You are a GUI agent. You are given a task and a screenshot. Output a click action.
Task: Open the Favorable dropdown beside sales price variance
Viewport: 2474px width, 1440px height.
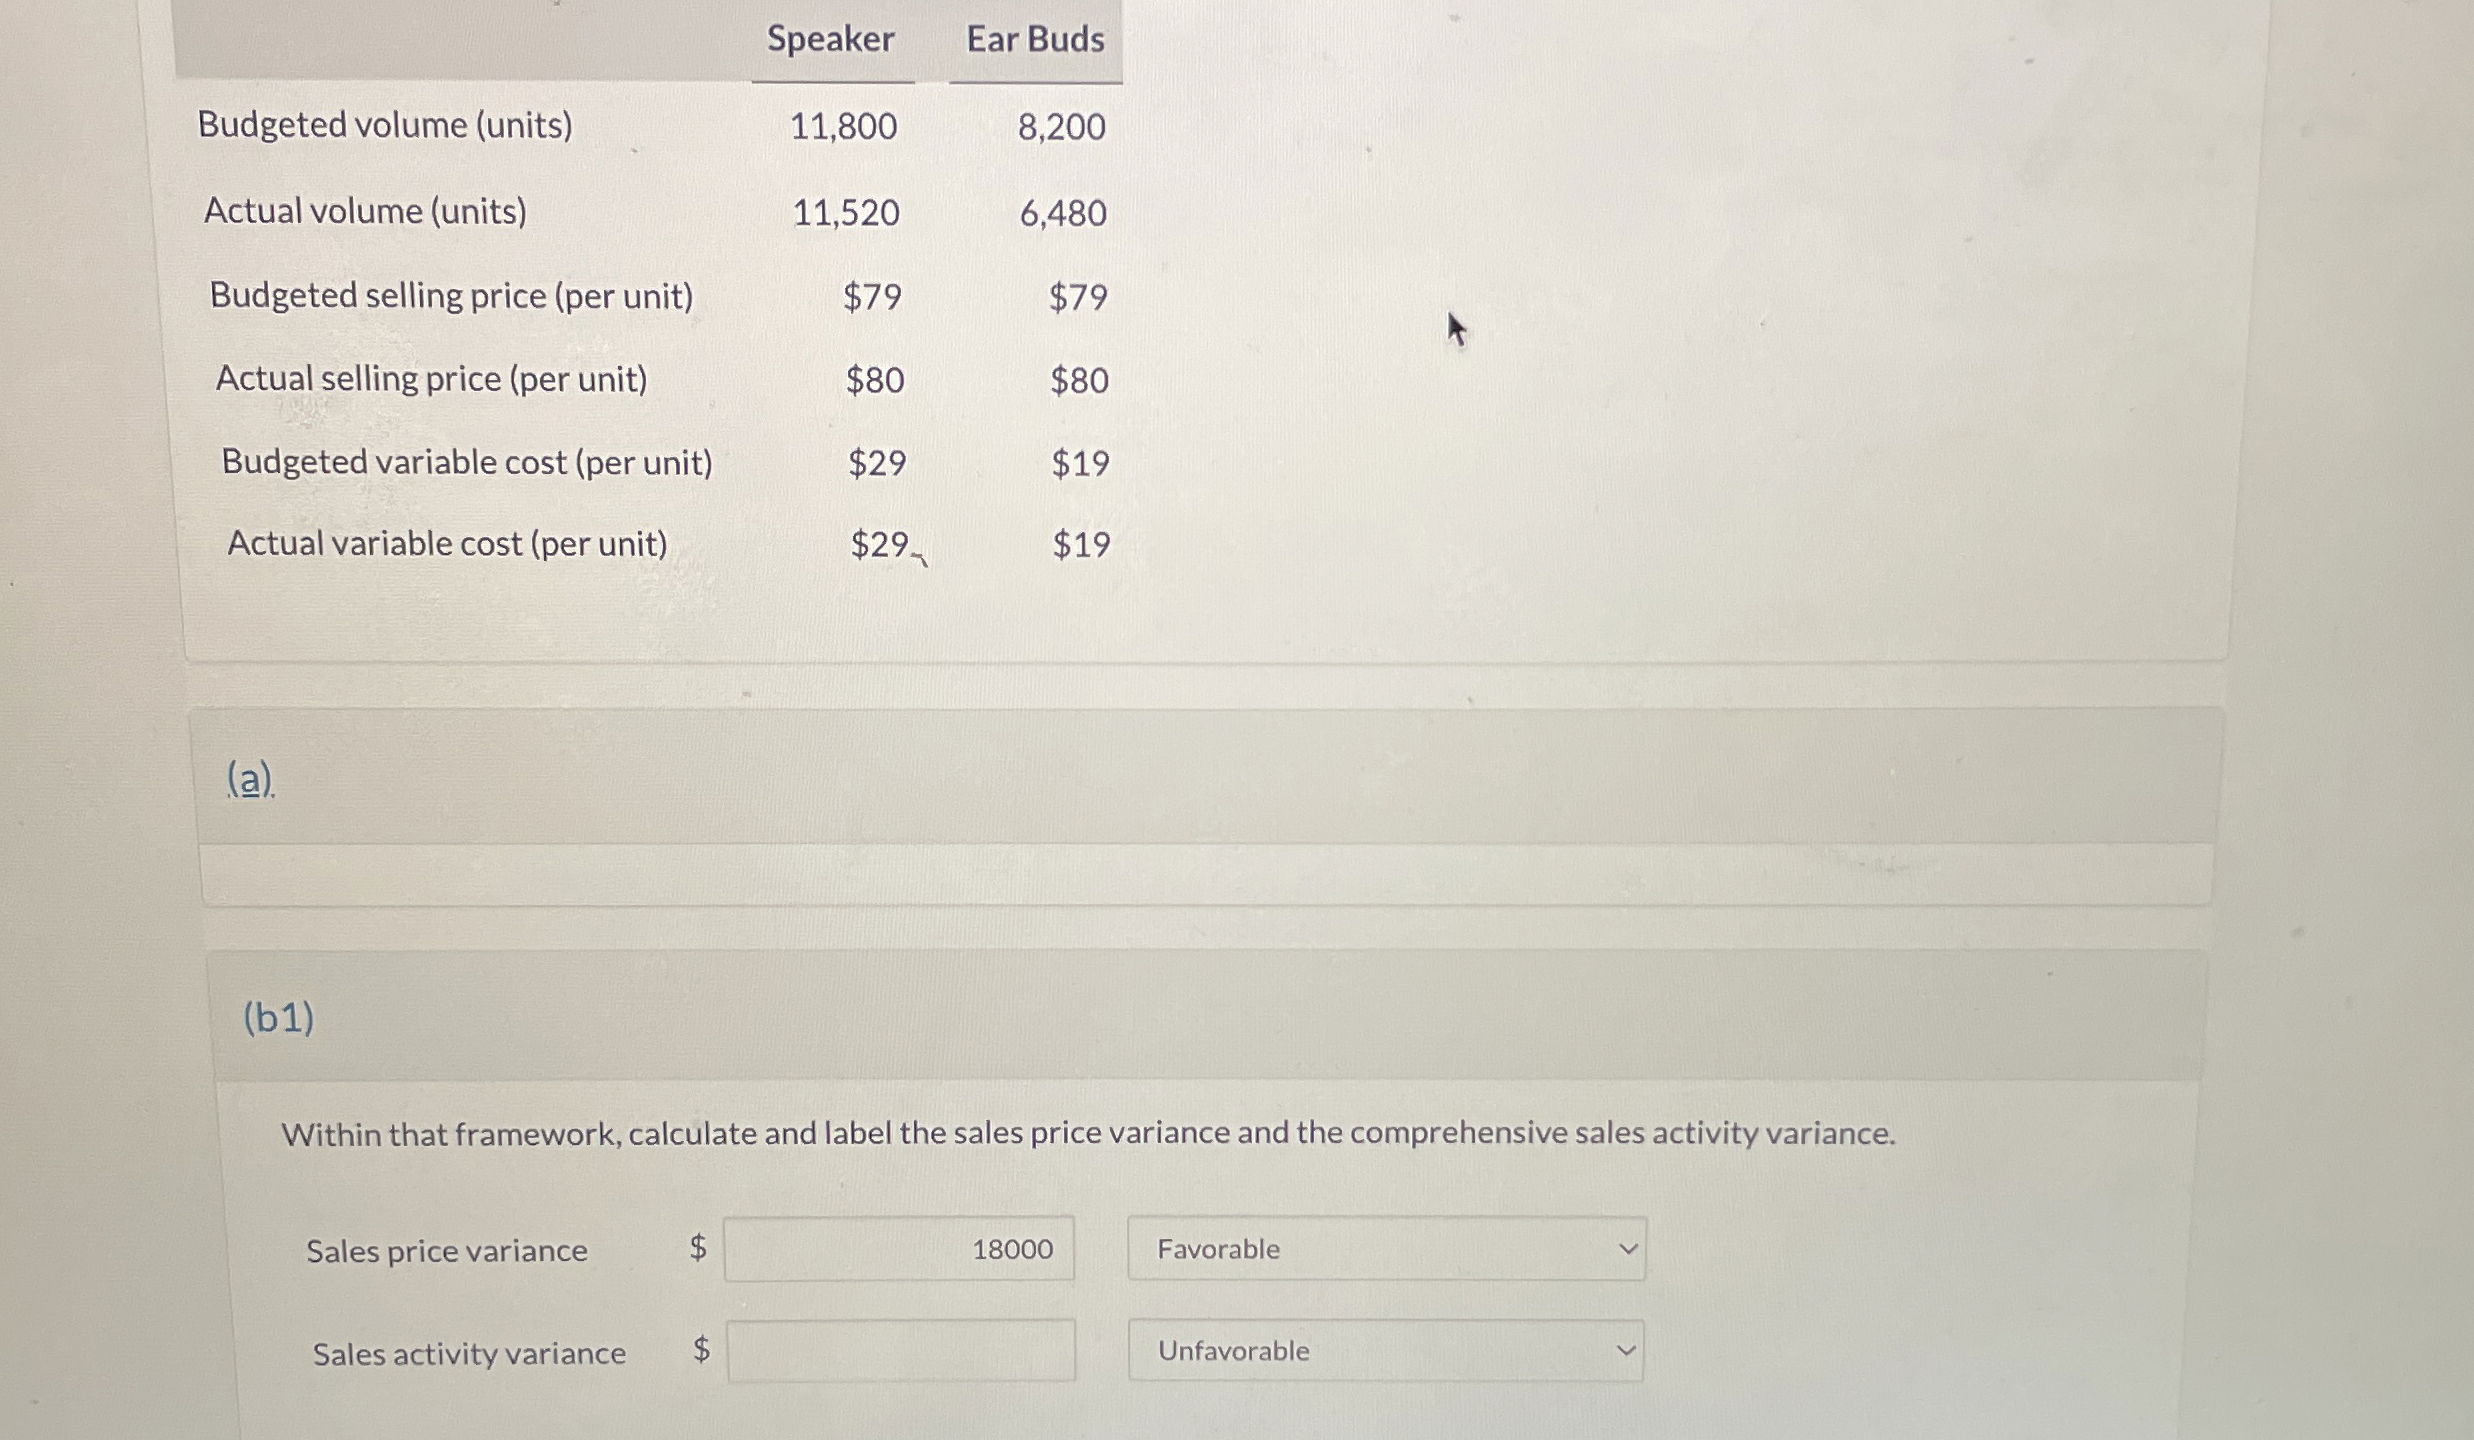tap(1386, 1248)
